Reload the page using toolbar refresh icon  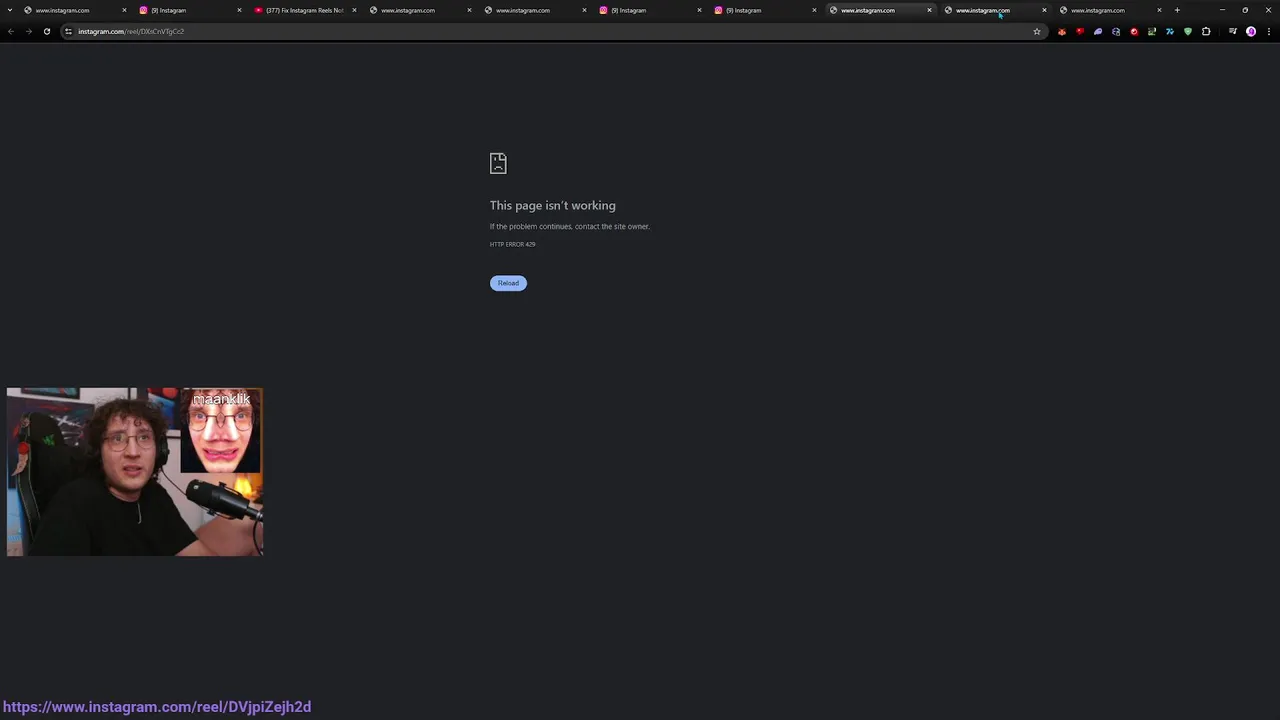coord(46,31)
